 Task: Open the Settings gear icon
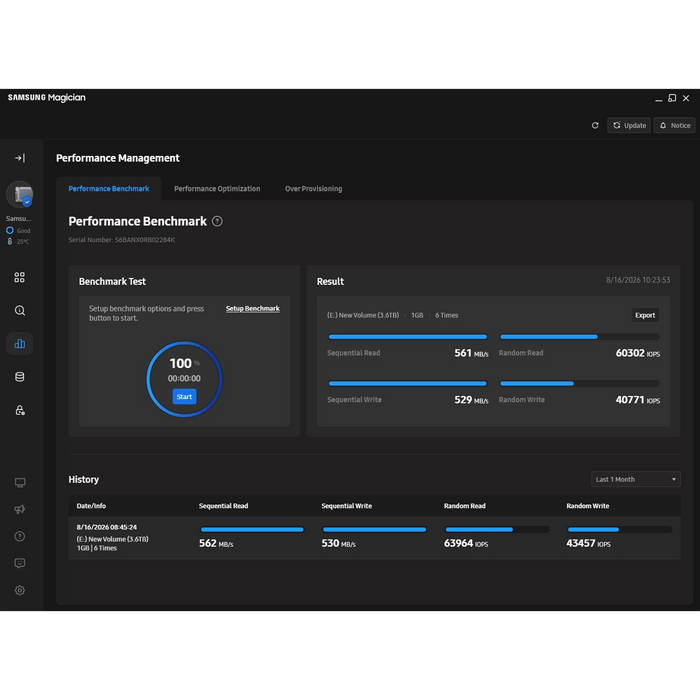coord(20,590)
